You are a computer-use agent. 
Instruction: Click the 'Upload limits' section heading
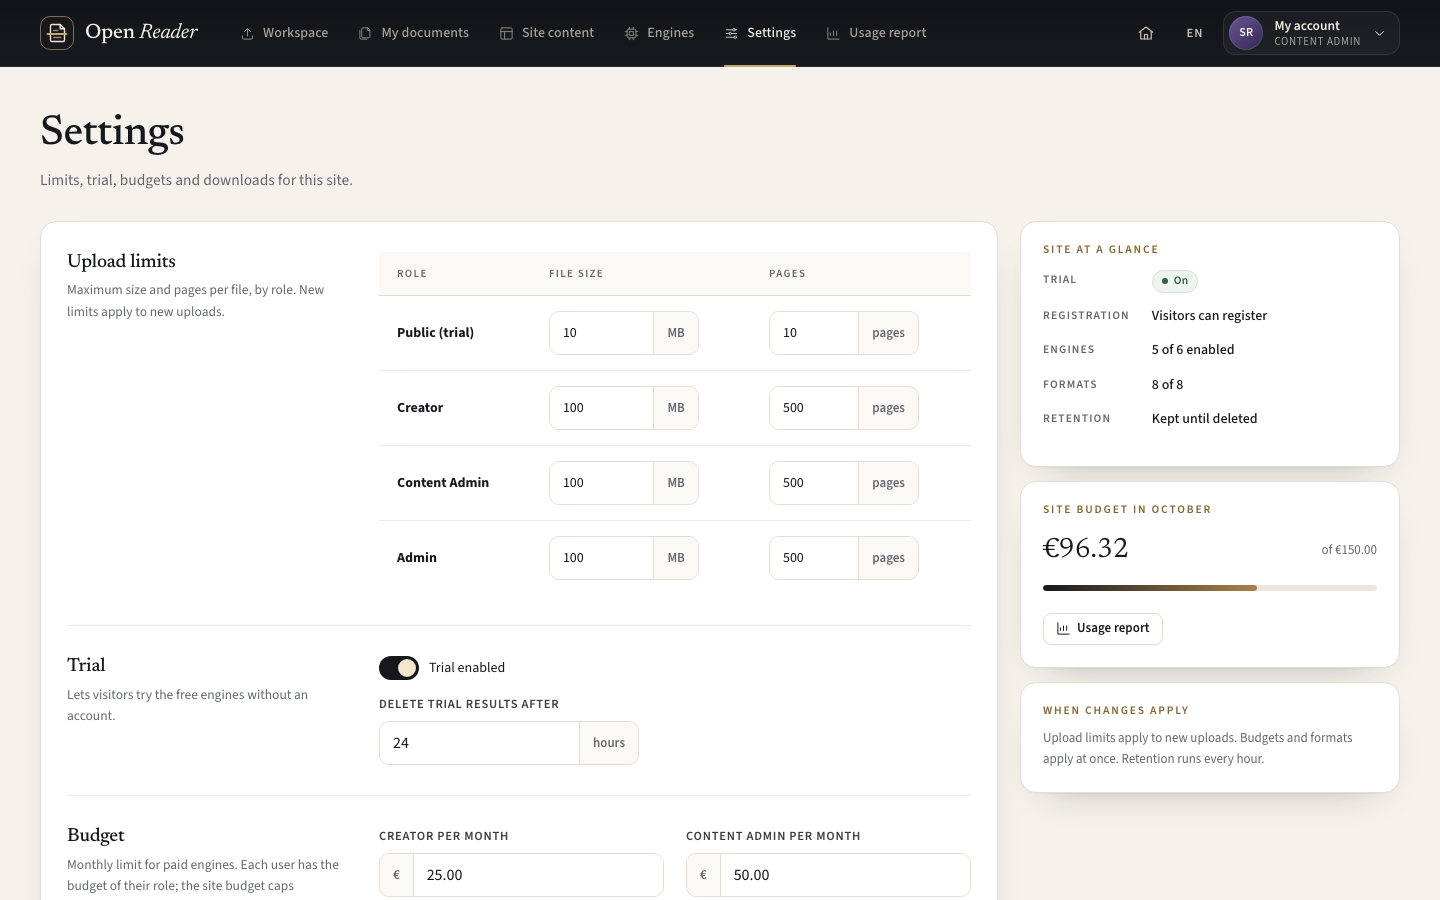[x=121, y=261]
